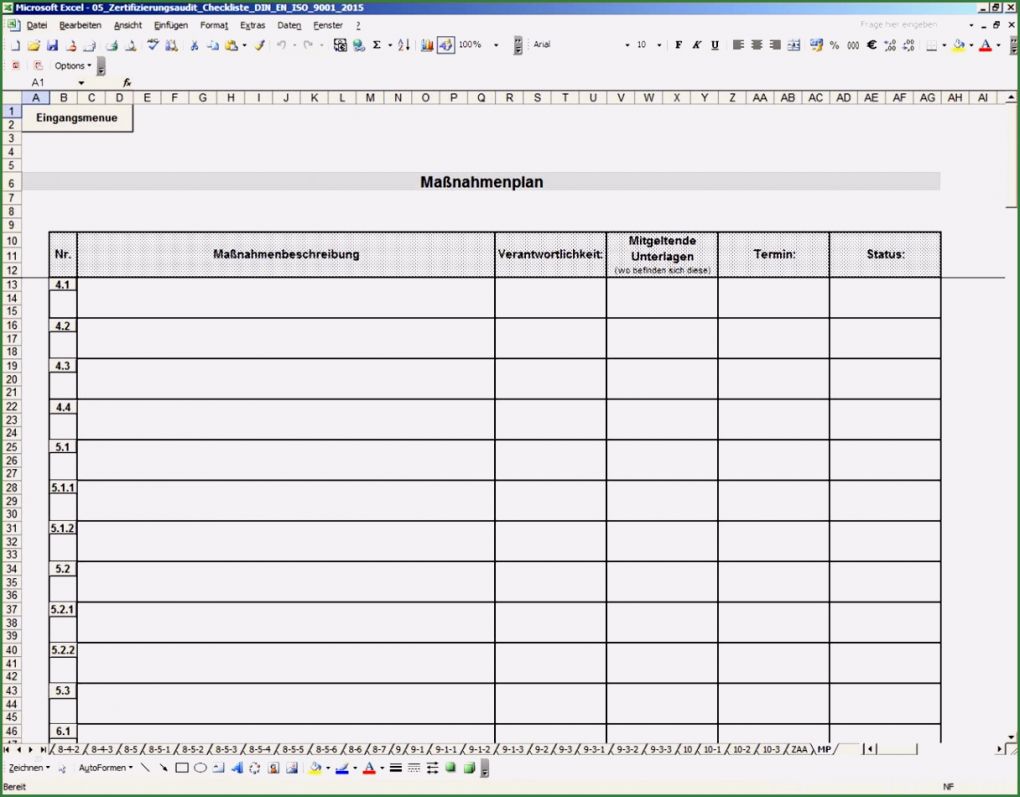
Task: Activate the Format Painter icon
Action: (259, 45)
